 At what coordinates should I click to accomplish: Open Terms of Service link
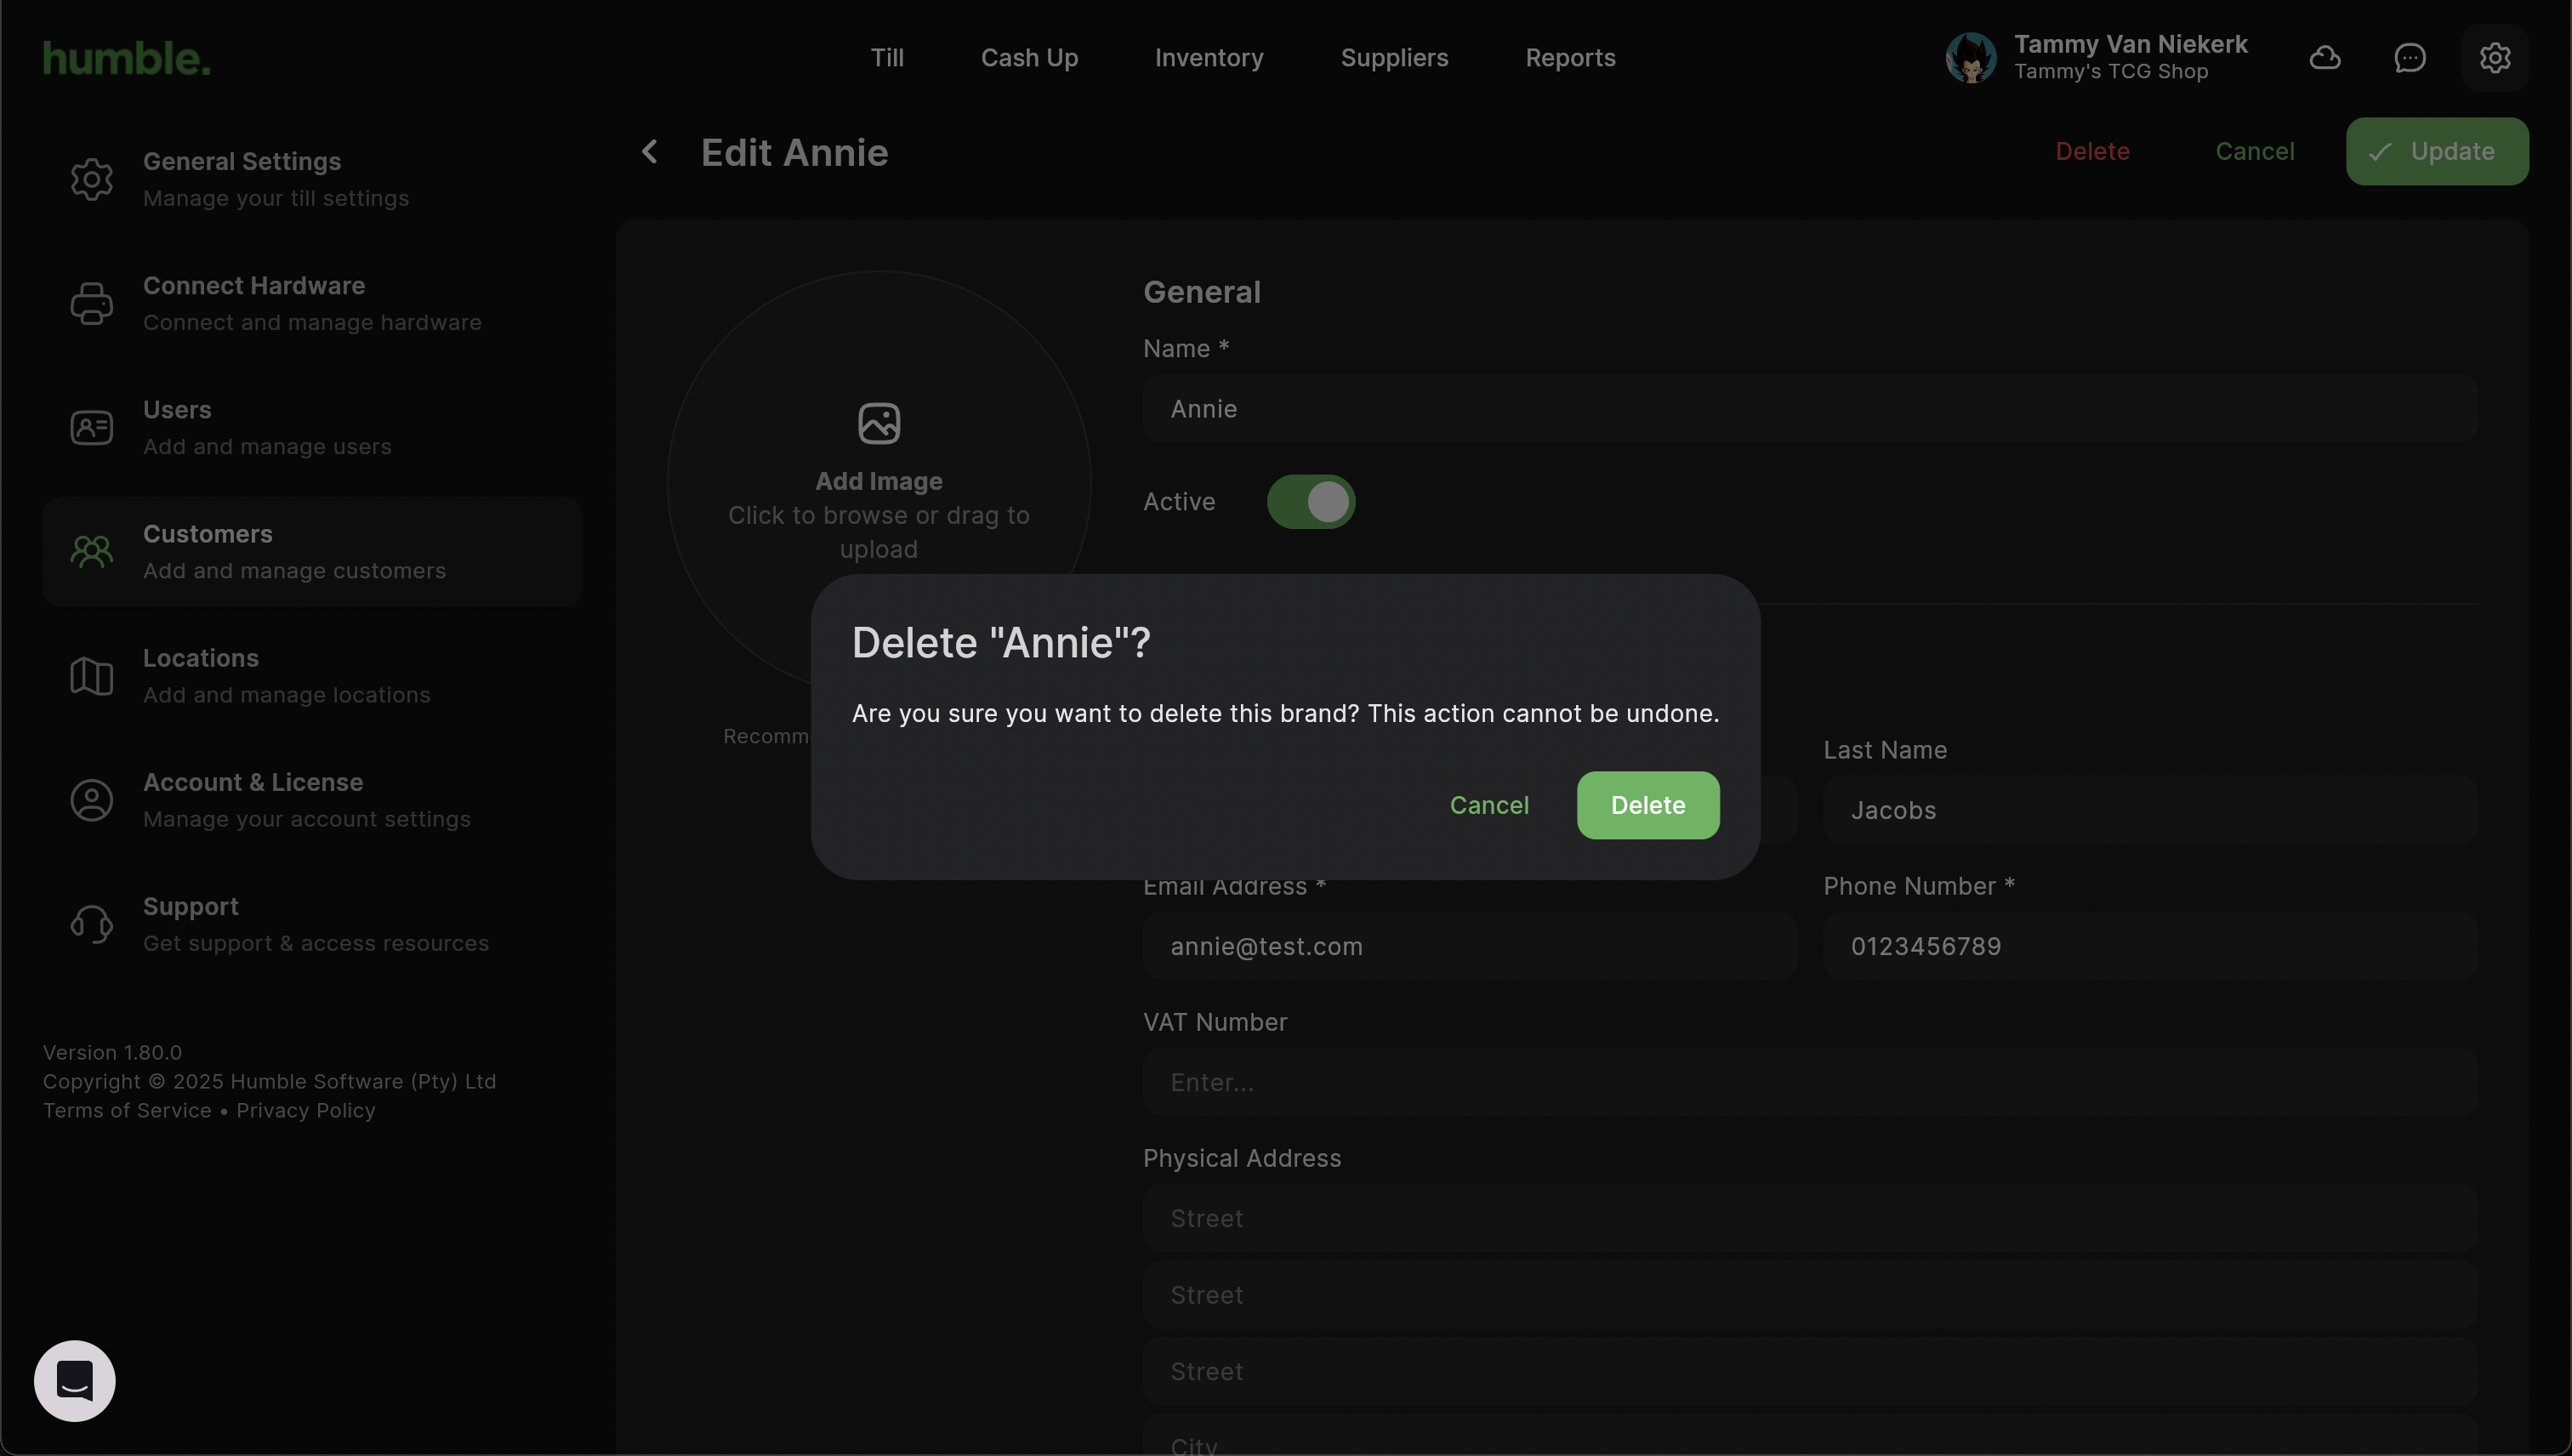point(127,1111)
